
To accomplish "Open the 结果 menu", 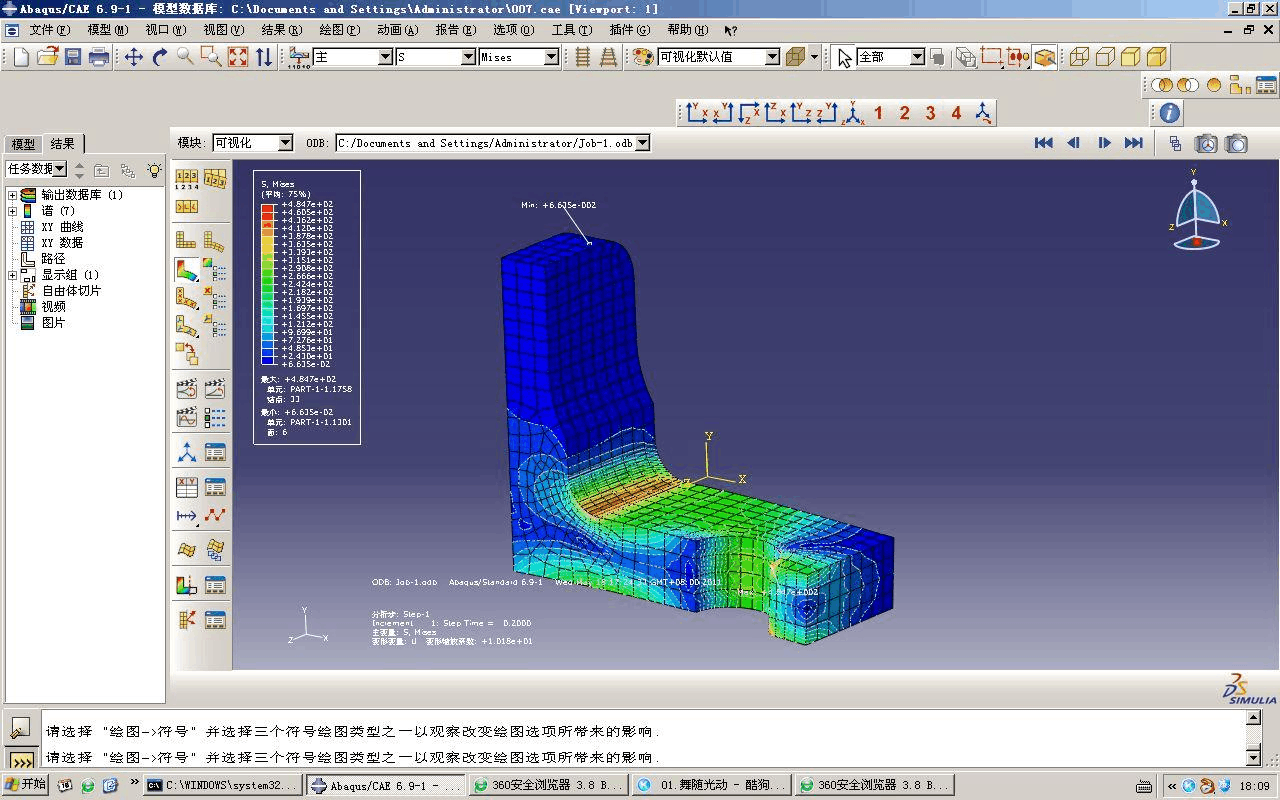I will point(281,29).
